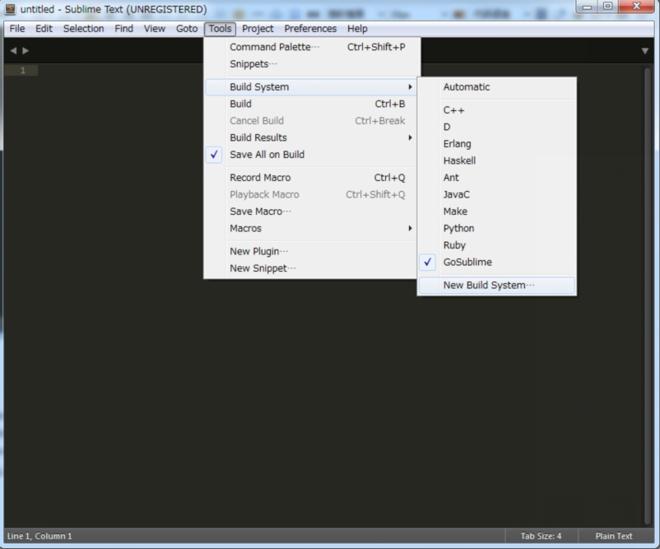This screenshot has height=549, width=660.
Task: Change the Plain Text syntax selector
Action: (x=614, y=536)
